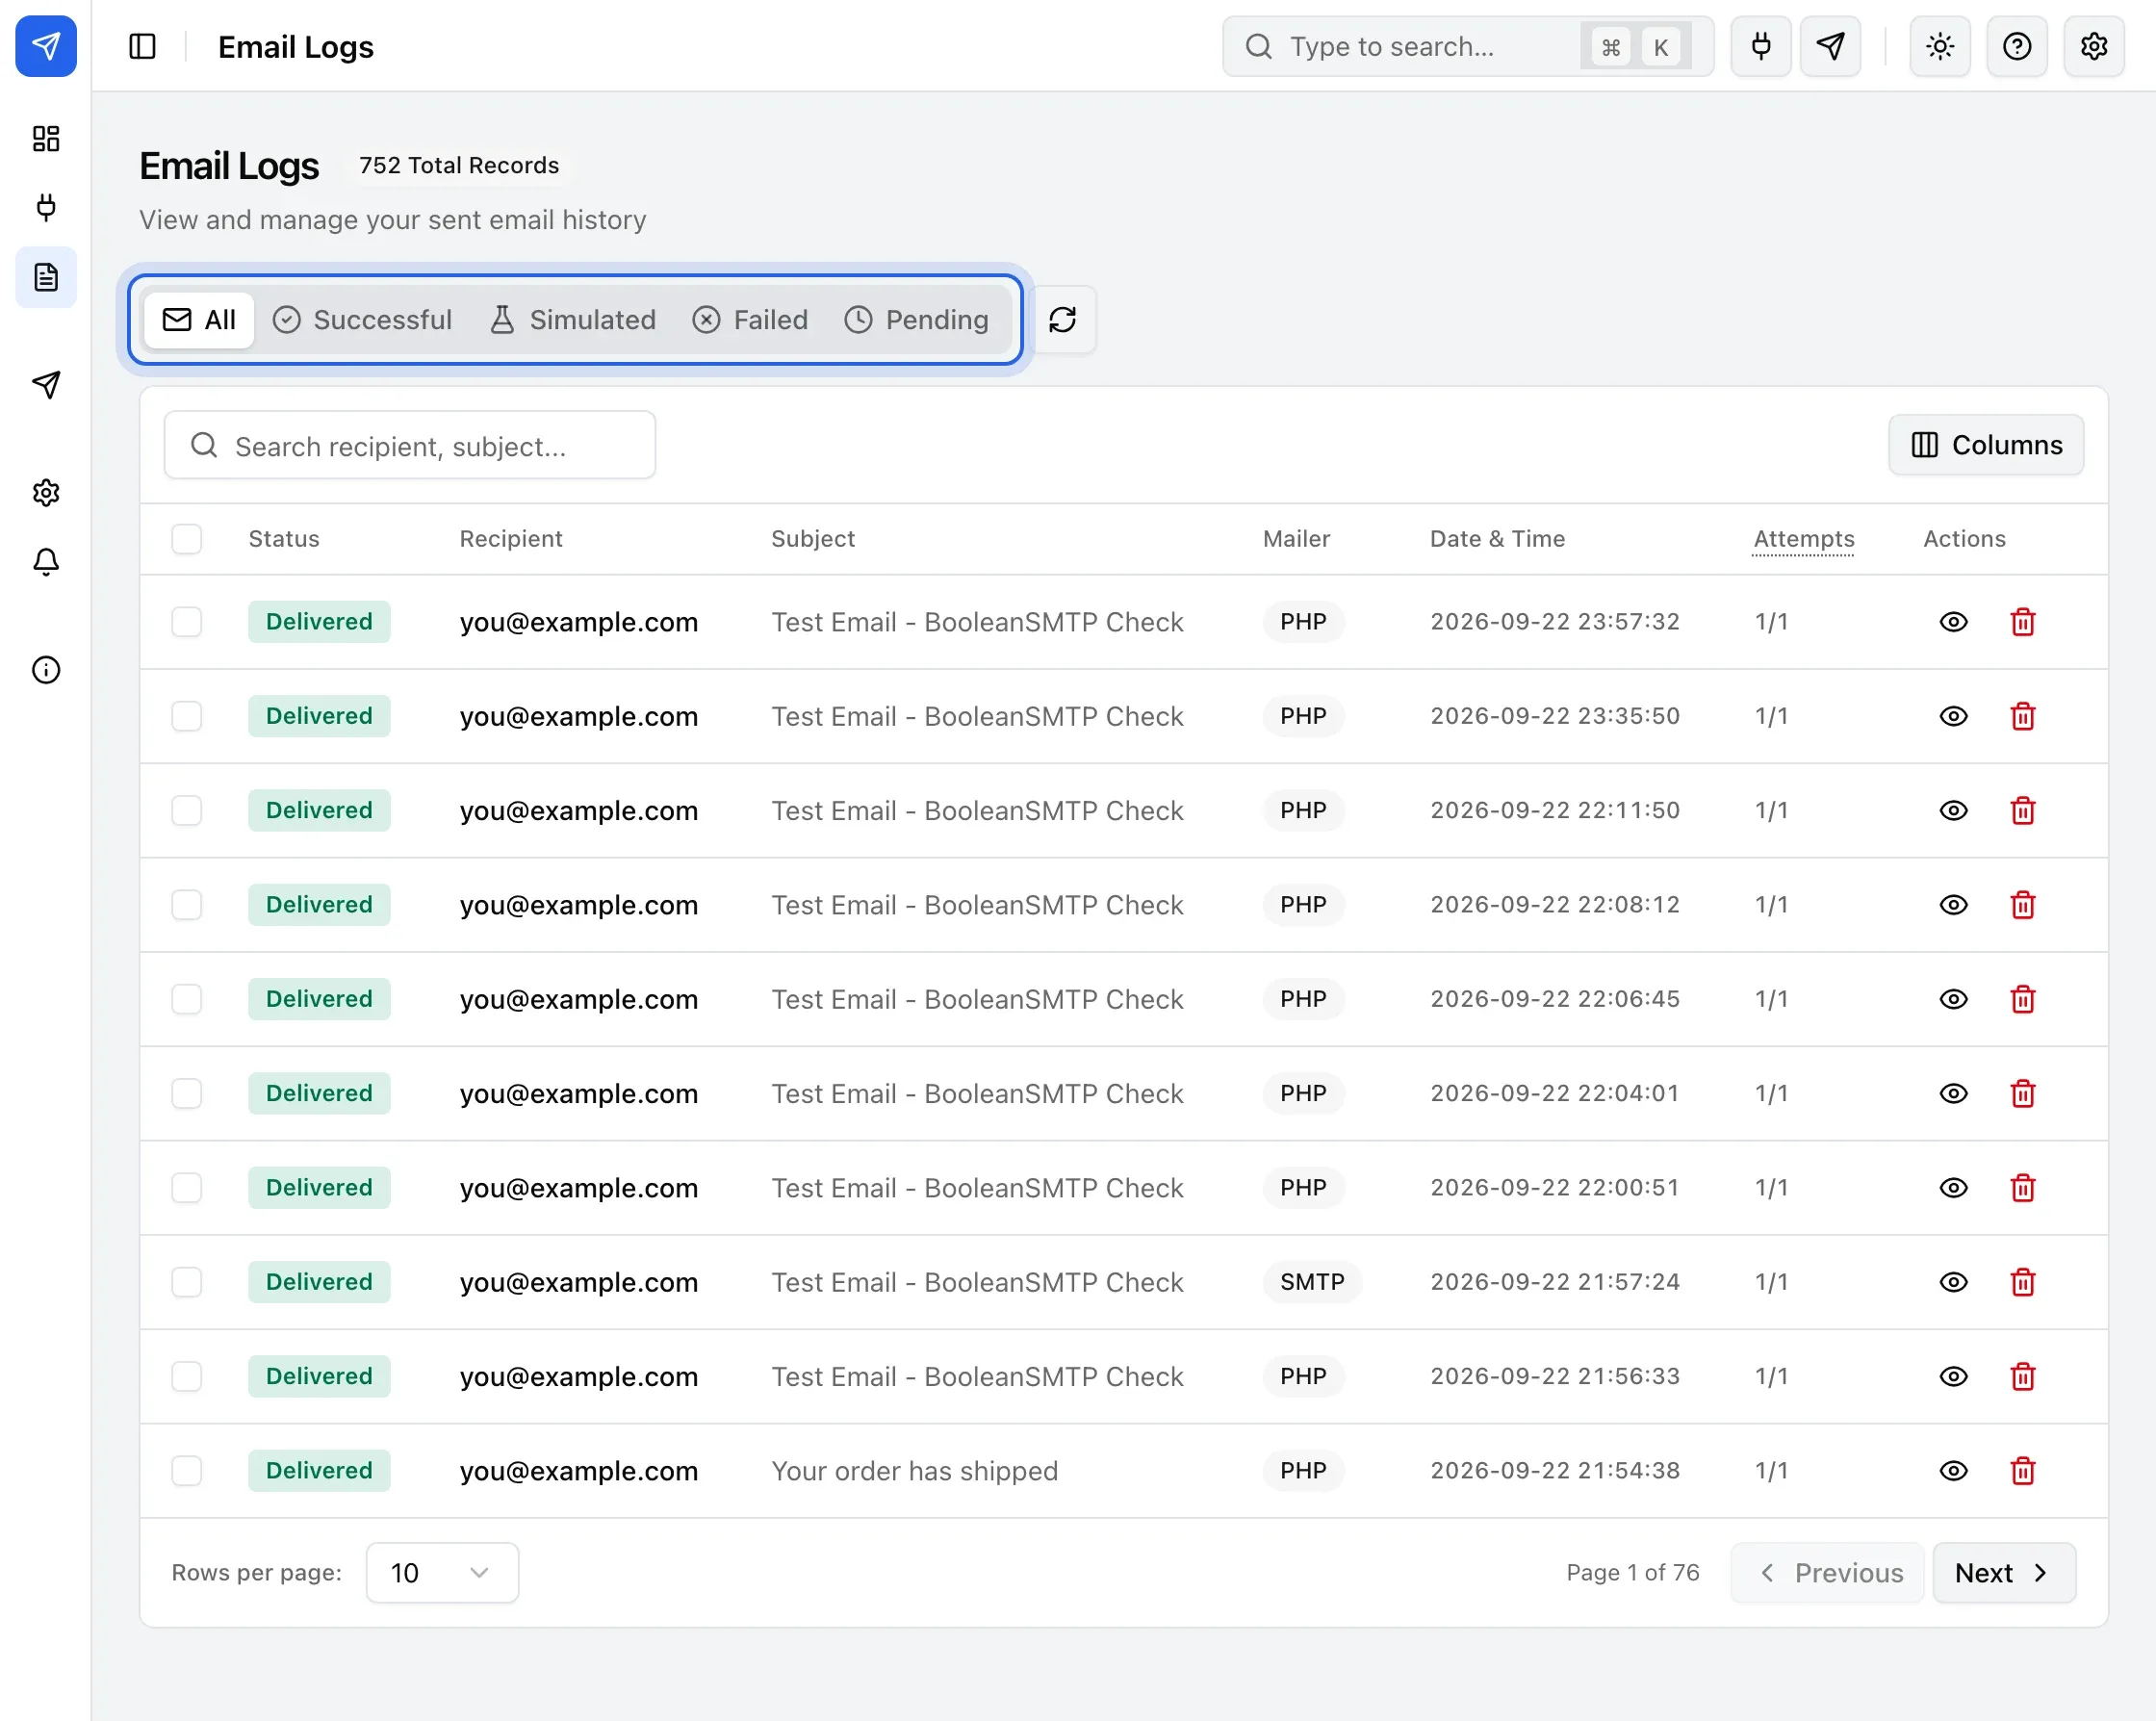Delete the 'Your order has shipped' log

(x=2023, y=1471)
